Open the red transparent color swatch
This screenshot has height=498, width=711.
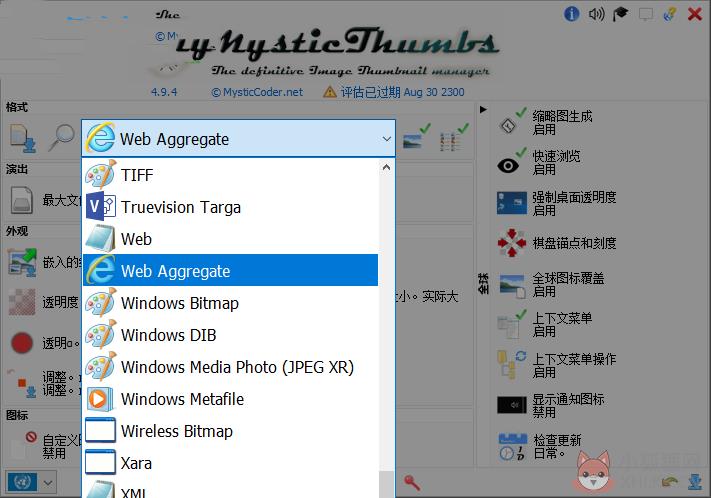tap(22, 342)
